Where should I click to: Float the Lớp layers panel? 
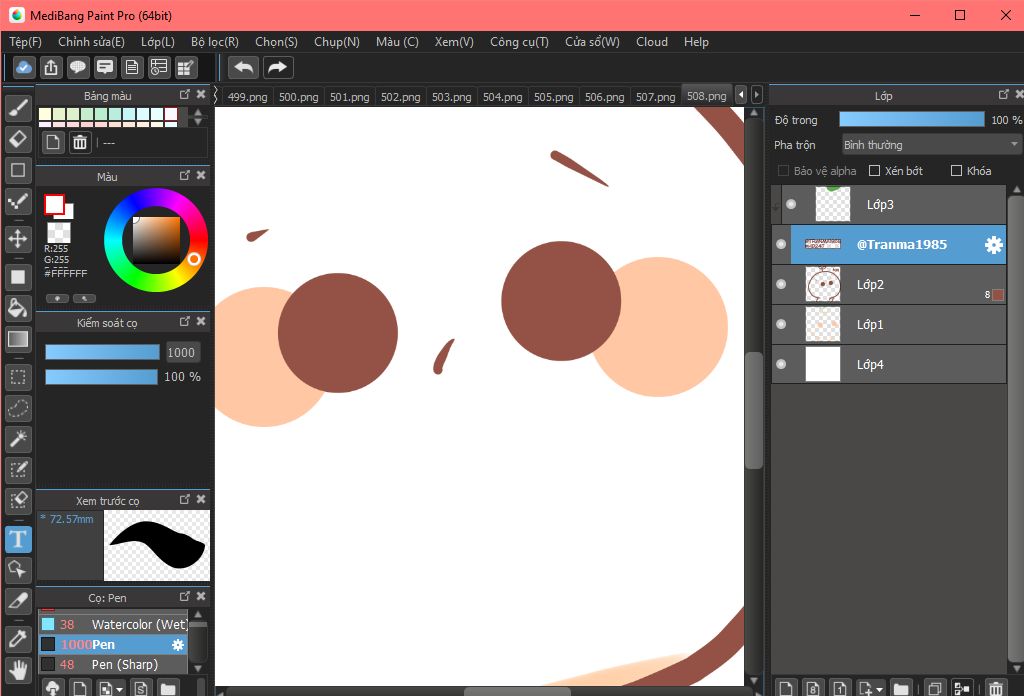(x=1004, y=95)
